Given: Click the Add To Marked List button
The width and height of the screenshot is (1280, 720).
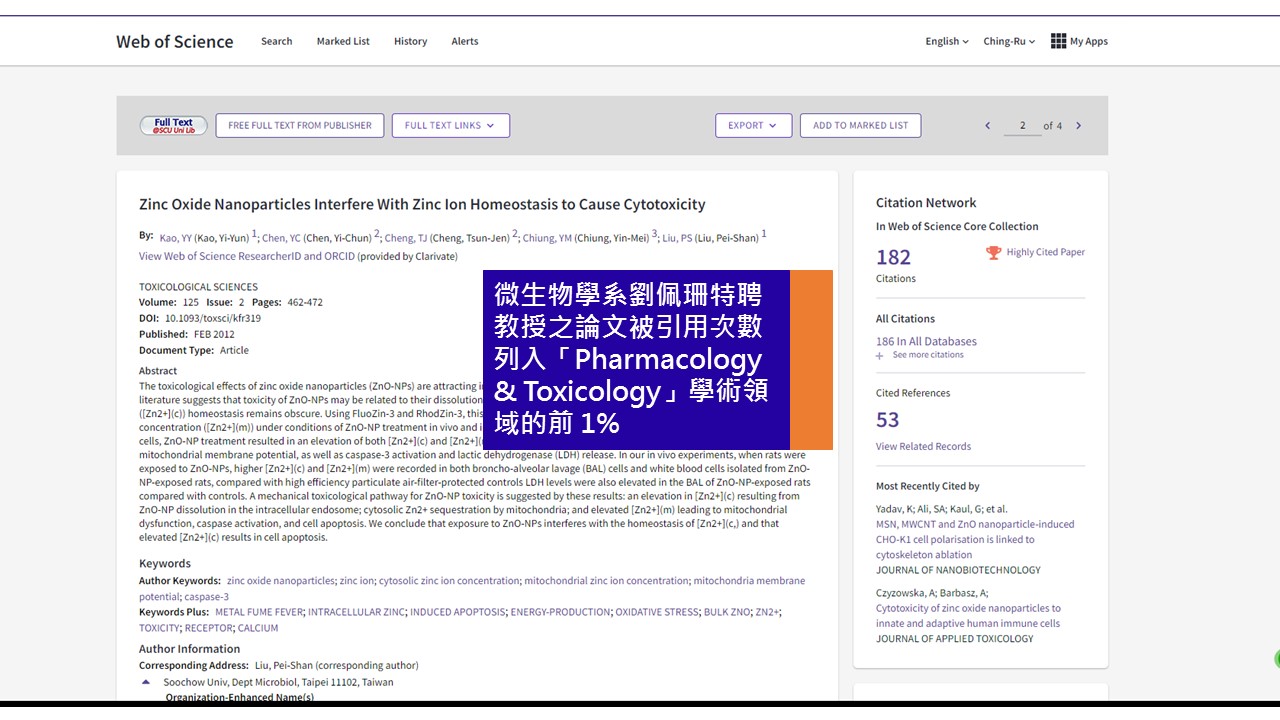Looking at the screenshot, I should (x=860, y=126).
